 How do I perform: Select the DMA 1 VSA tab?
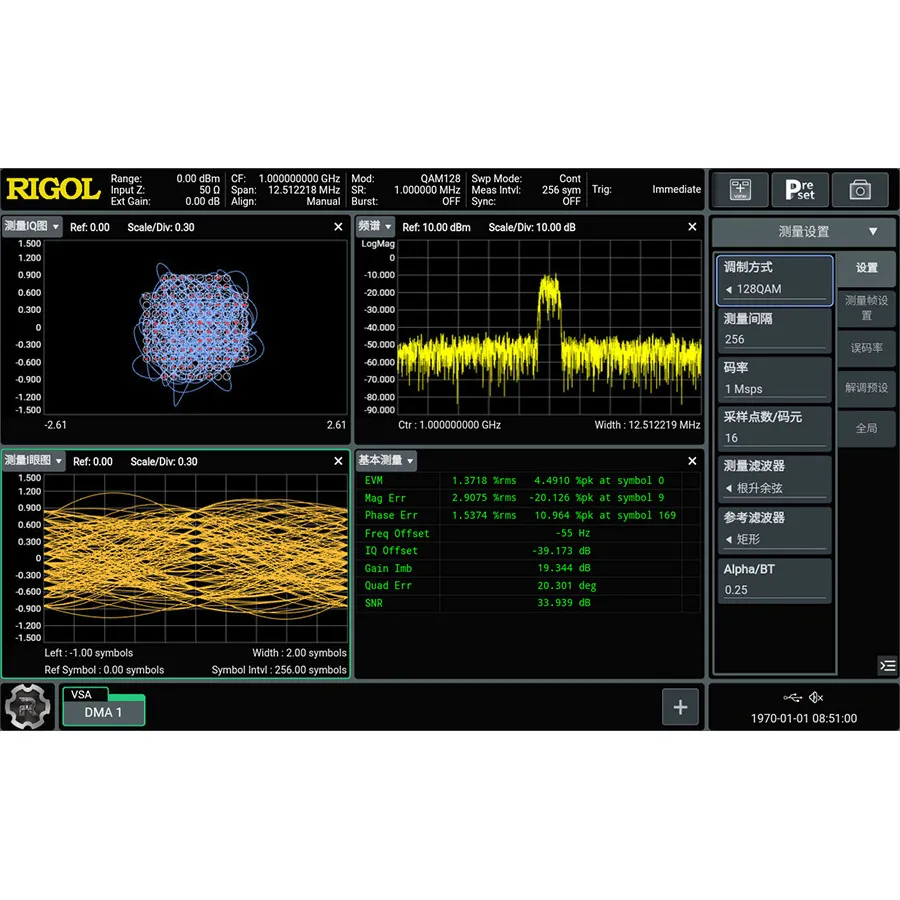pos(103,710)
